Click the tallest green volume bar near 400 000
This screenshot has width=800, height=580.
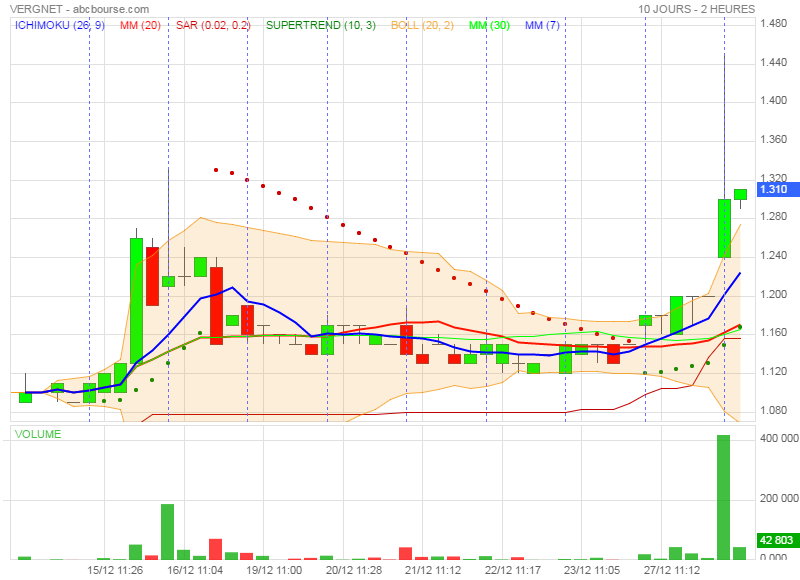coord(723,497)
